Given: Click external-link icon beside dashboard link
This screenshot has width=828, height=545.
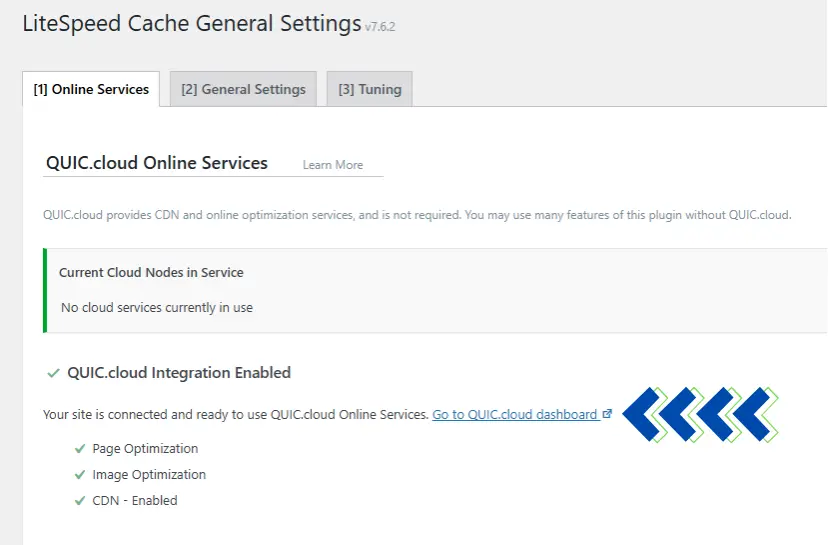Looking at the screenshot, I should point(607,414).
